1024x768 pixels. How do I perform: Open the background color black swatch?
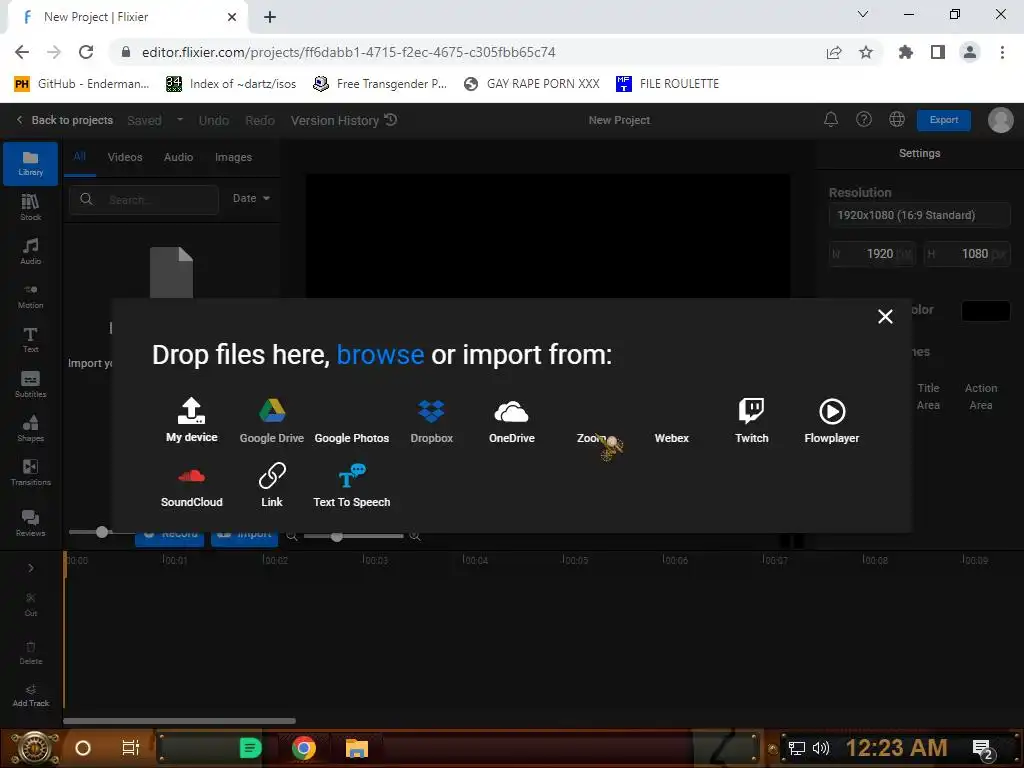(x=985, y=311)
